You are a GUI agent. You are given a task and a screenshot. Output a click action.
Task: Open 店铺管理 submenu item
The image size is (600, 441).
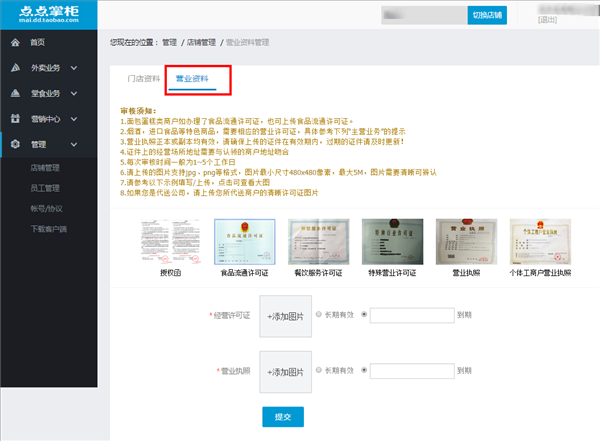coord(45,168)
